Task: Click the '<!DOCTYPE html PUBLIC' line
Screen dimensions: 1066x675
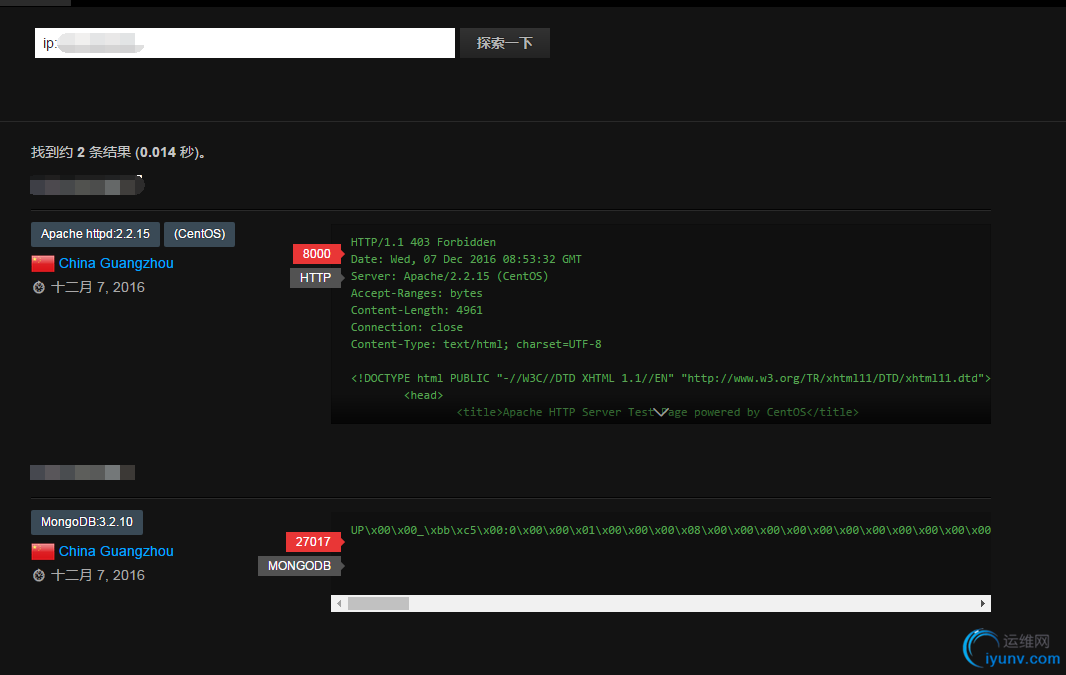Action: pyautogui.click(x=670, y=378)
